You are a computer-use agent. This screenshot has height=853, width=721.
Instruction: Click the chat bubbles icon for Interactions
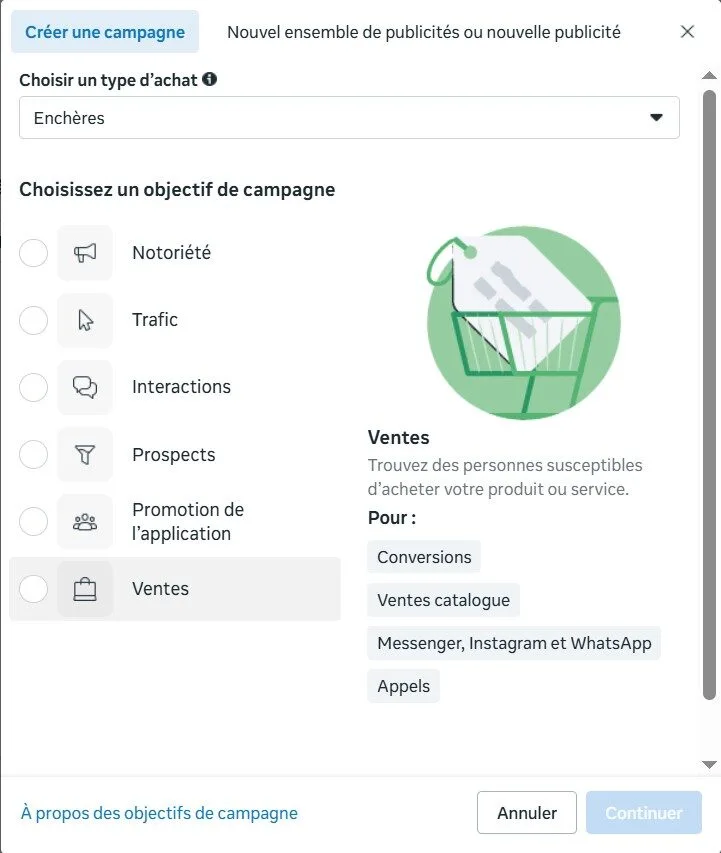tap(85, 387)
